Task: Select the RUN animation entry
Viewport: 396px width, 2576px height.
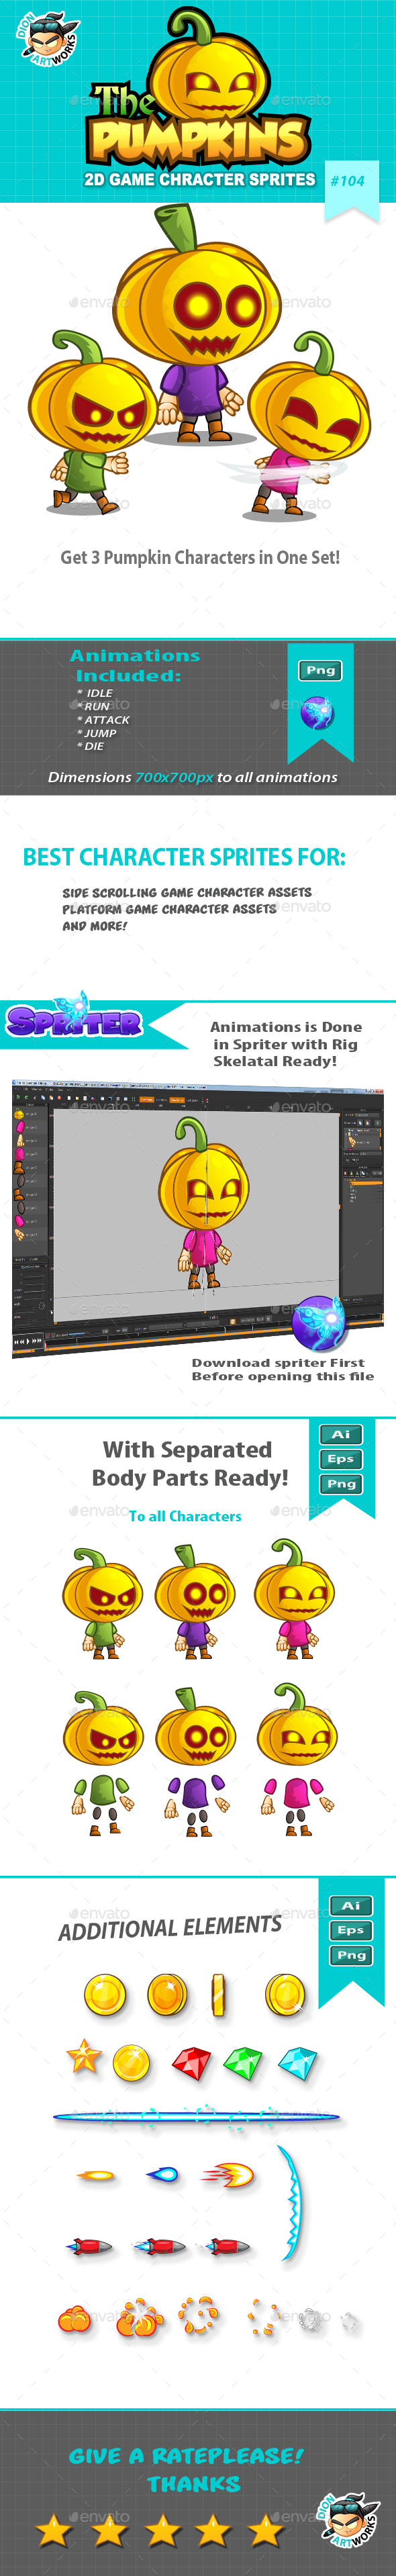Action: pos(94,706)
